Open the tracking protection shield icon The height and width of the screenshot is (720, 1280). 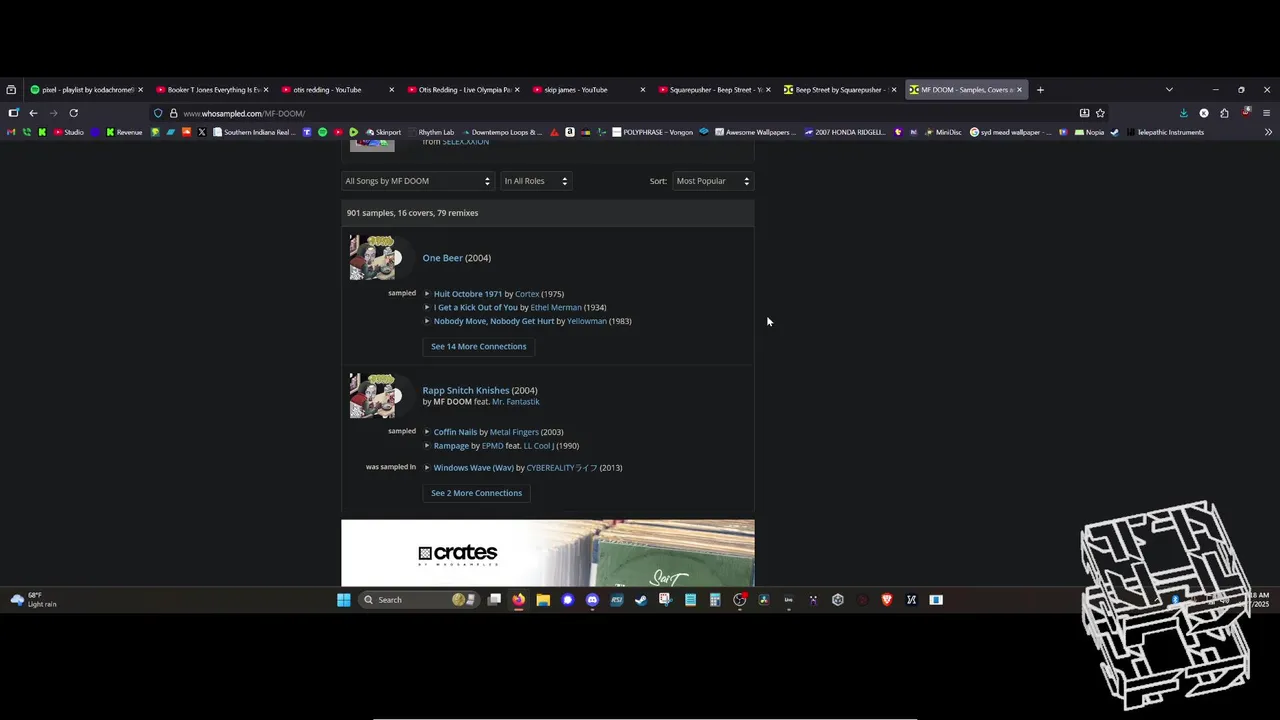click(x=158, y=113)
